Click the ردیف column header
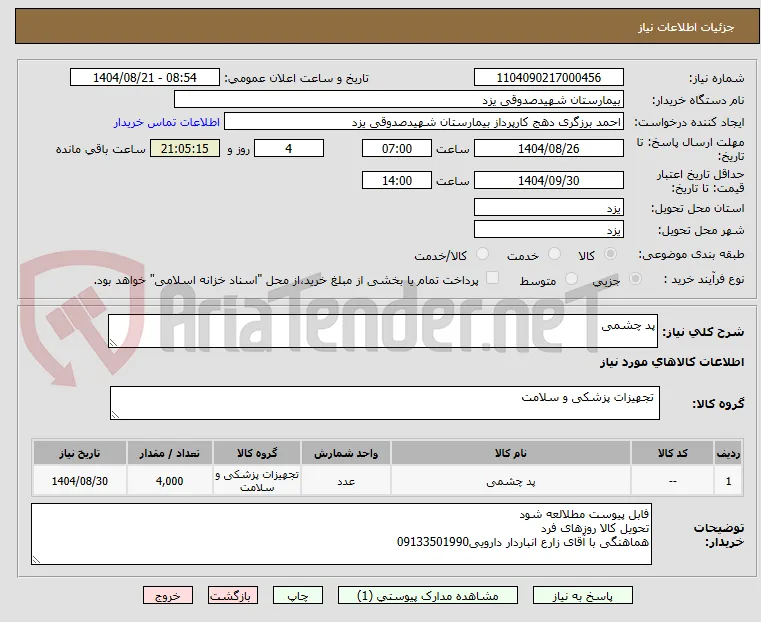The height and width of the screenshot is (622, 761). pyautogui.click(x=728, y=453)
